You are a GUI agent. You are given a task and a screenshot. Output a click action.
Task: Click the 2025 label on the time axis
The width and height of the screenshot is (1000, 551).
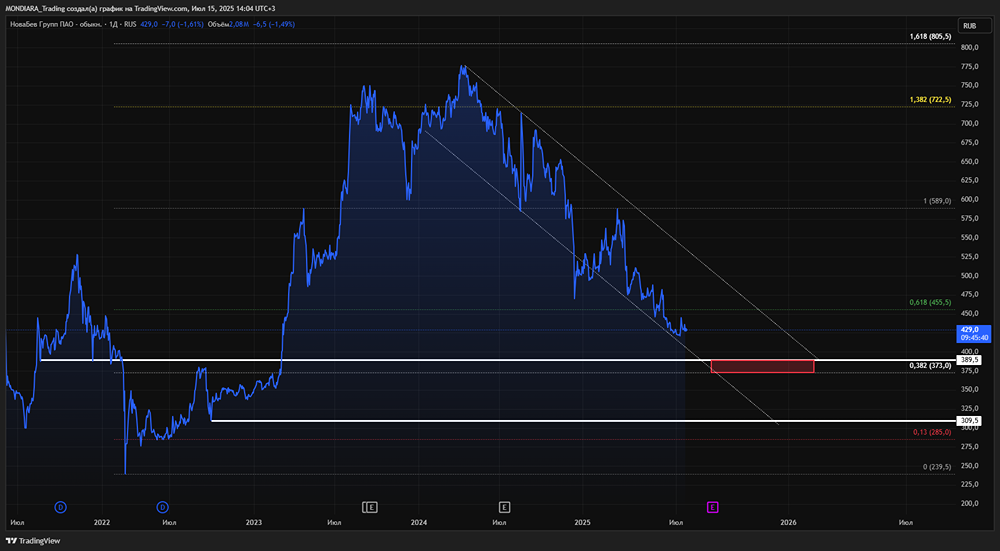pyautogui.click(x=583, y=522)
